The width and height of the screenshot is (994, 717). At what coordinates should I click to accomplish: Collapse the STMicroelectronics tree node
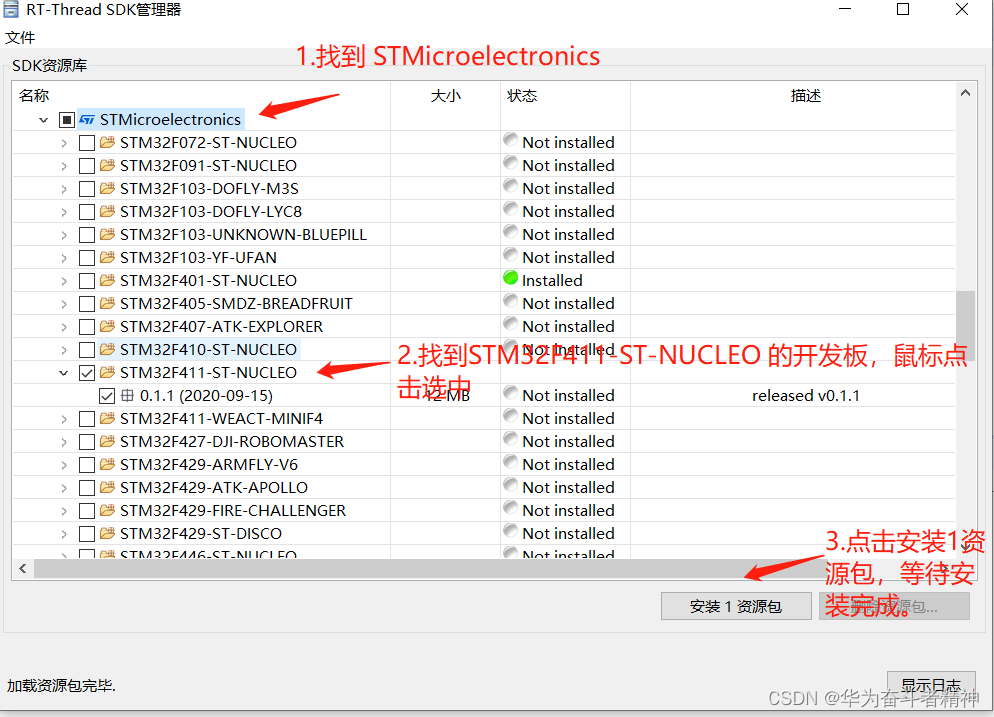point(43,120)
